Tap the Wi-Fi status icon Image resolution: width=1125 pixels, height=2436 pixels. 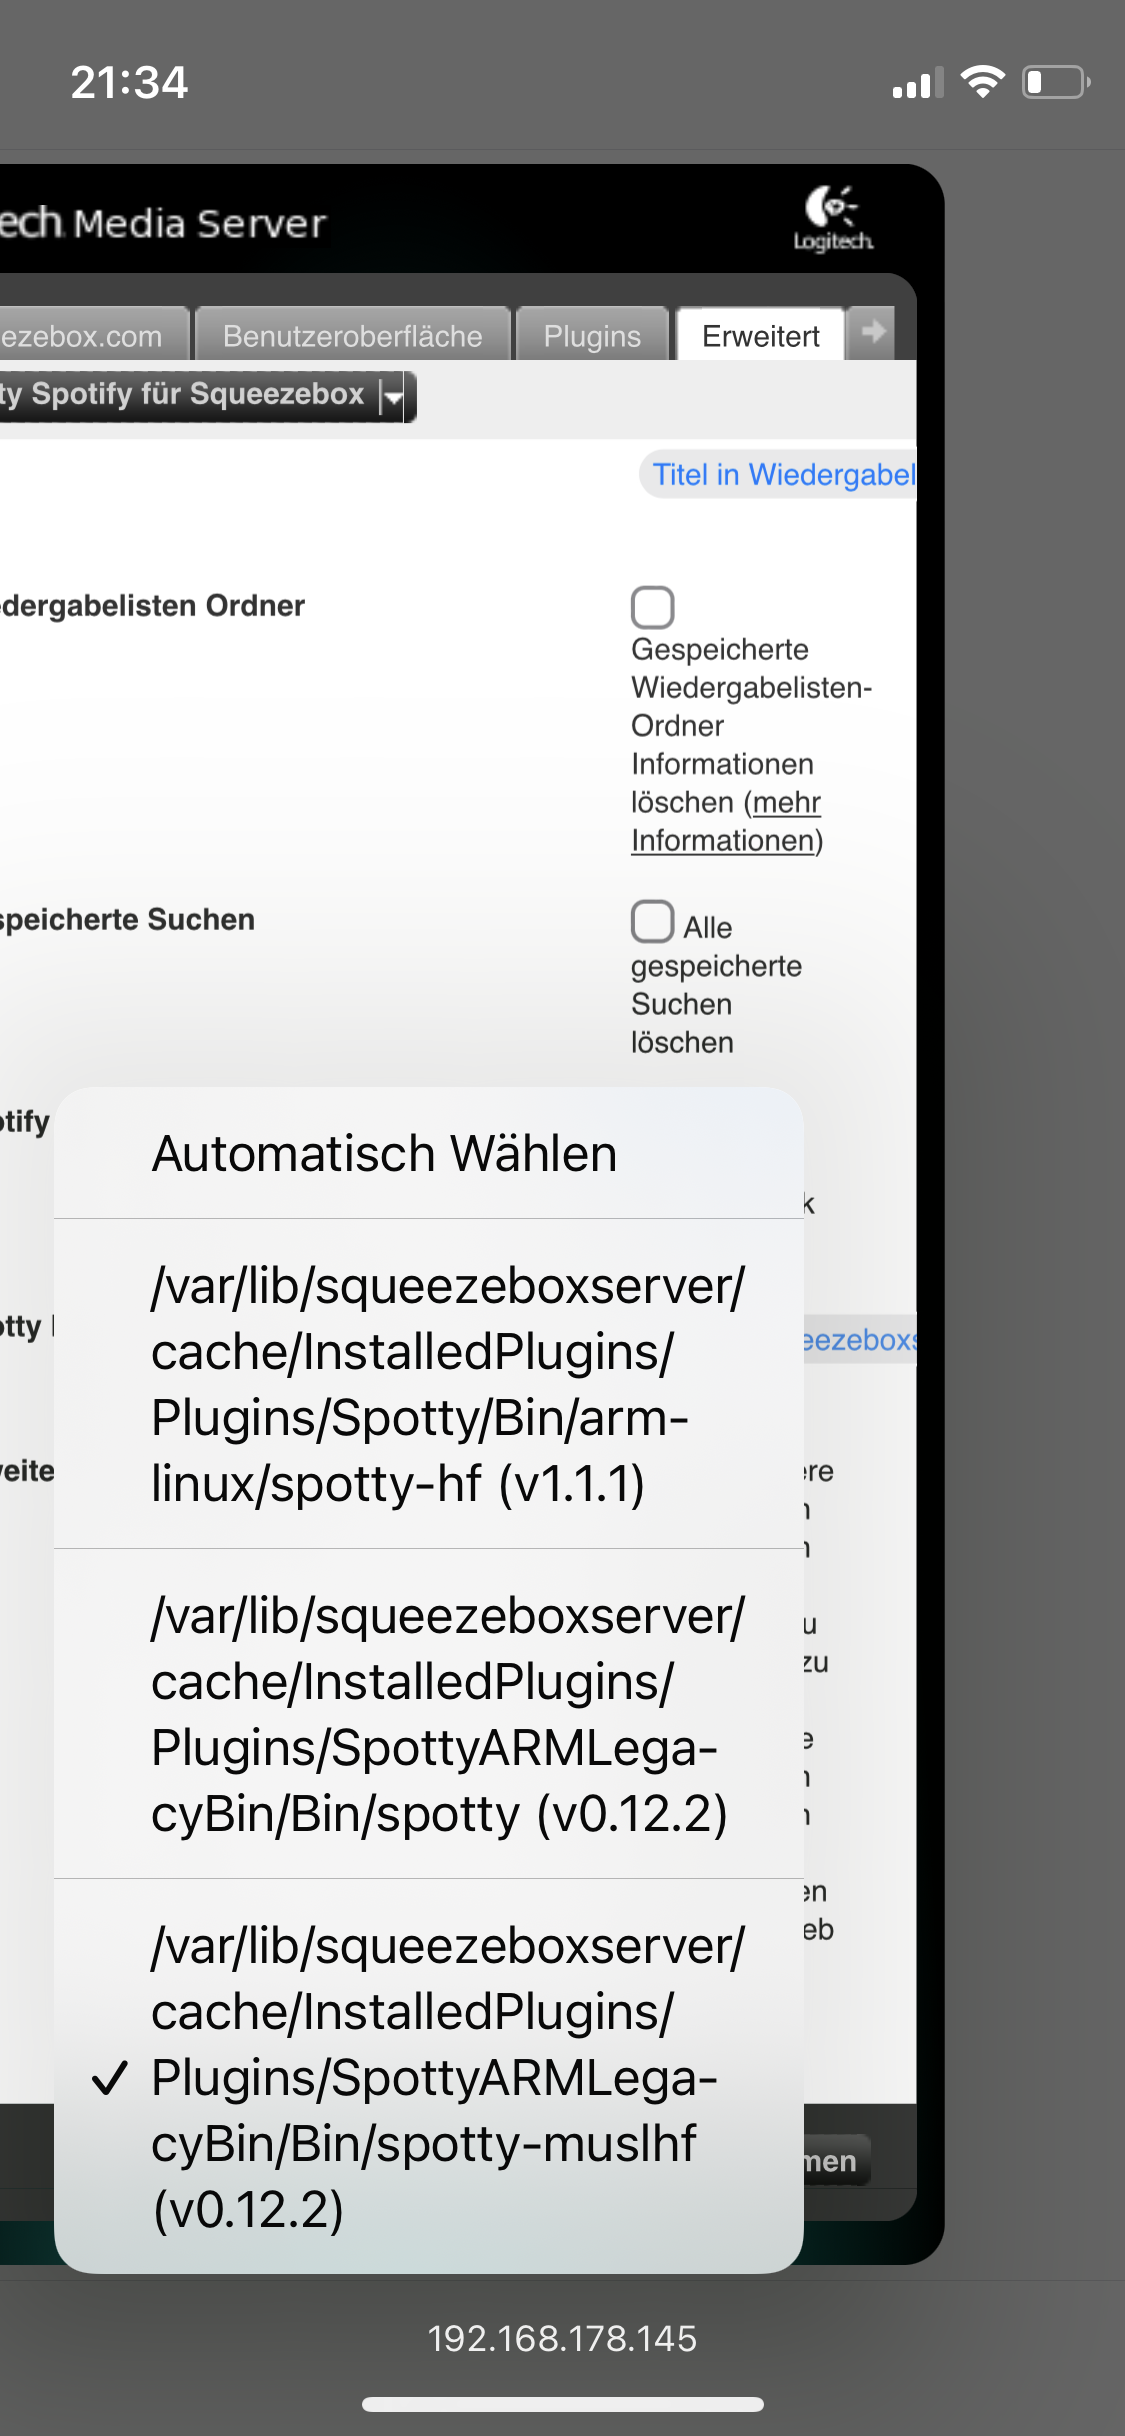coord(982,82)
